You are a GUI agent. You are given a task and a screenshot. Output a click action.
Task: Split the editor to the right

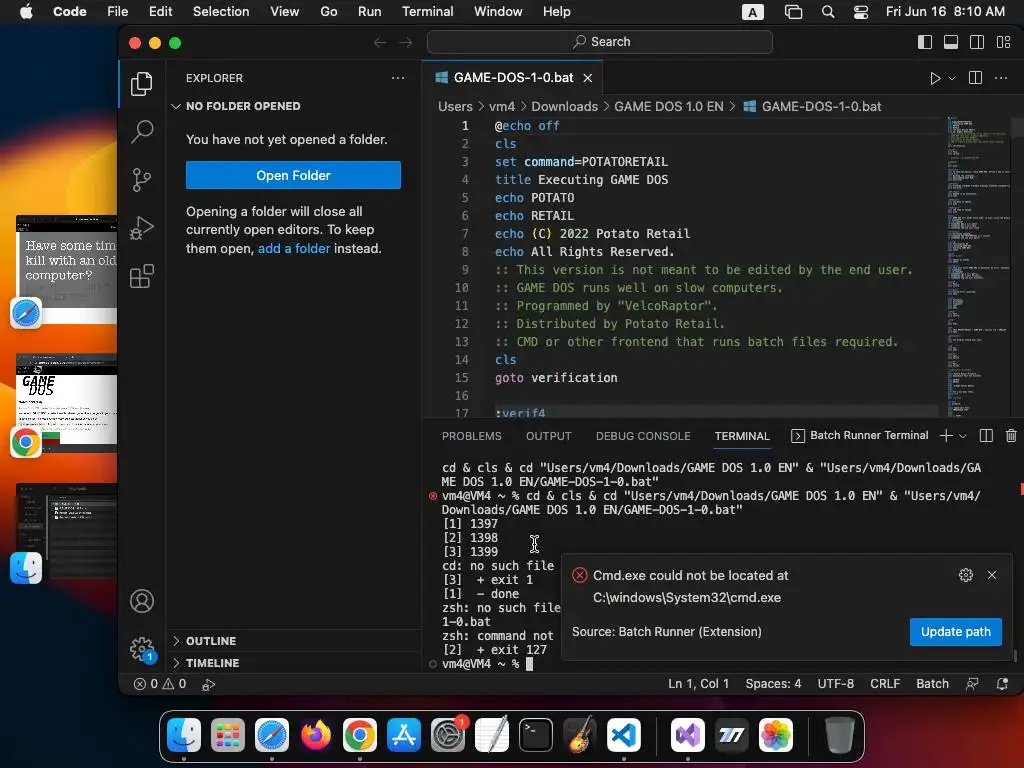(975, 78)
